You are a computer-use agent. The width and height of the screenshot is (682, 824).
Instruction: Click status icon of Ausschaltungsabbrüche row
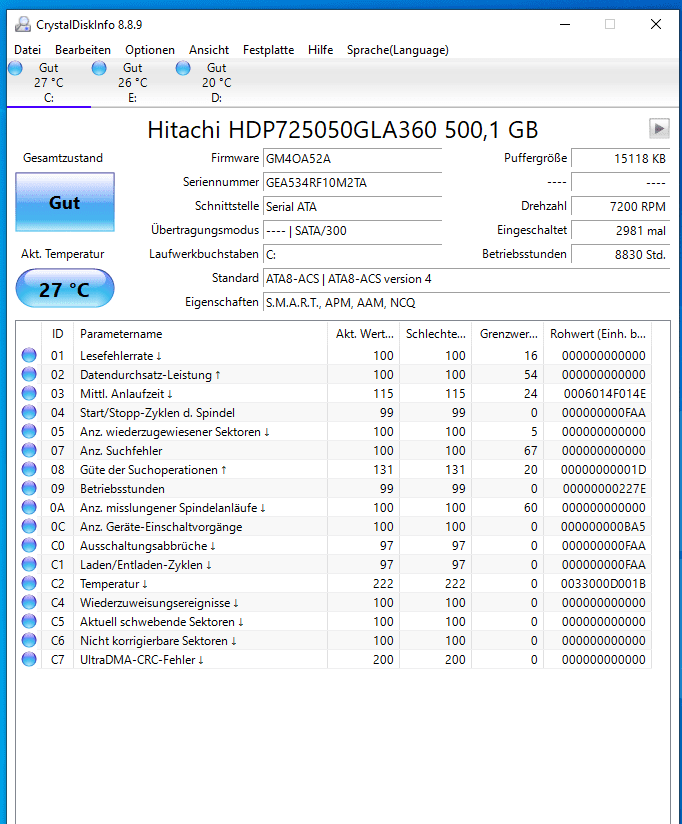point(29,545)
